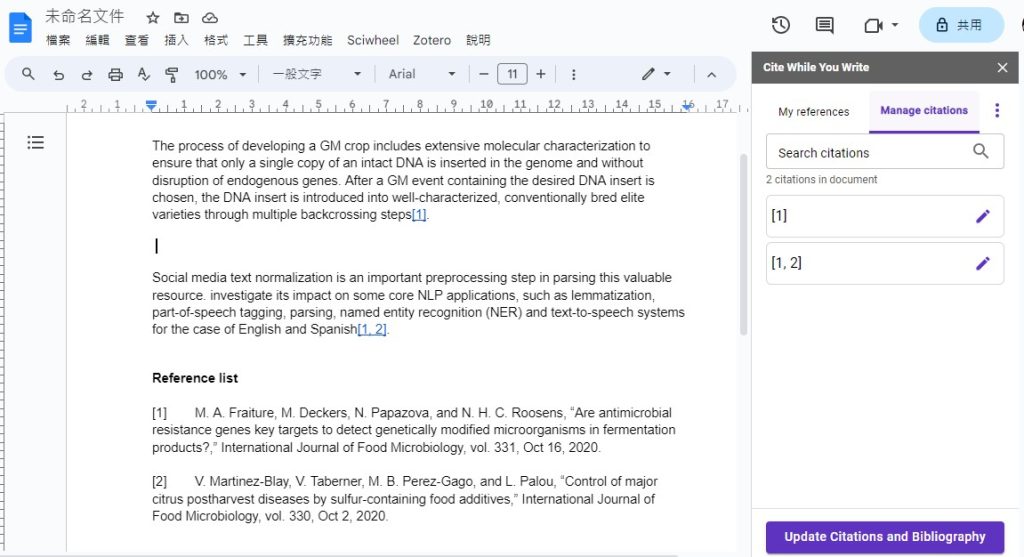1024x557 pixels.
Task: Open the 插入 menu
Action: pos(176,40)
